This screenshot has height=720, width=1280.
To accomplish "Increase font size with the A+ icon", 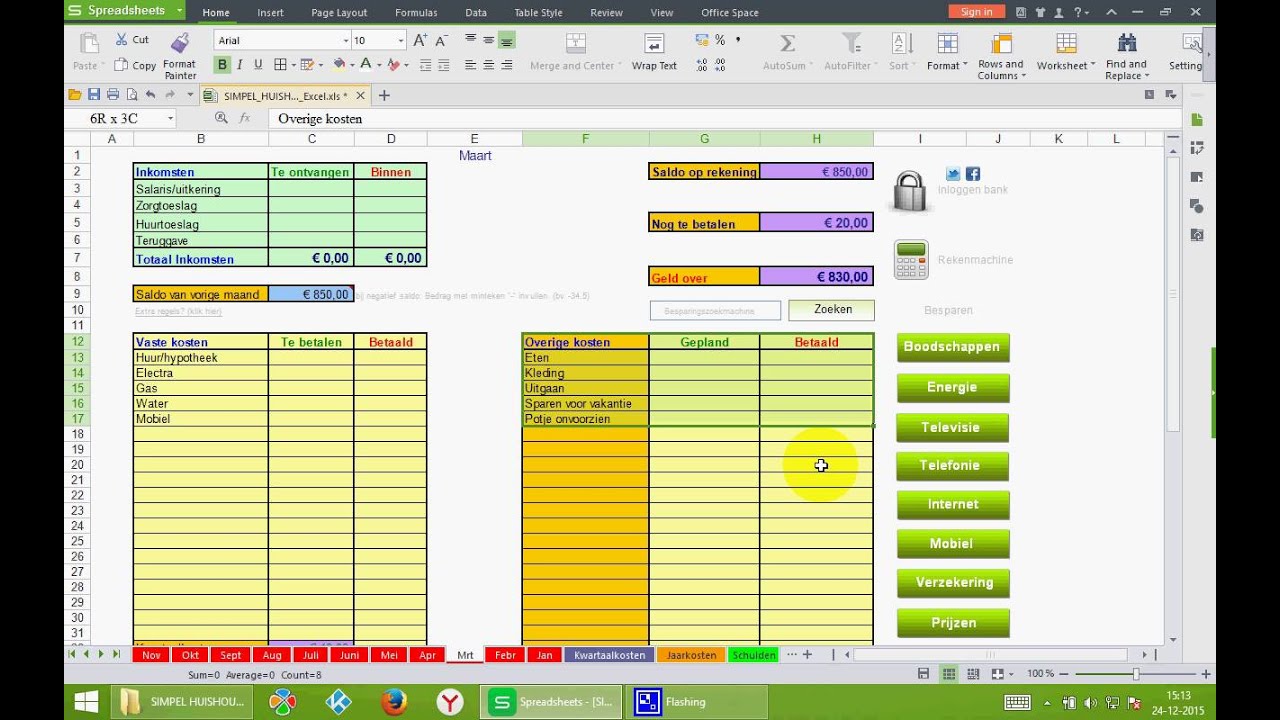I will (x=420, y=40).
